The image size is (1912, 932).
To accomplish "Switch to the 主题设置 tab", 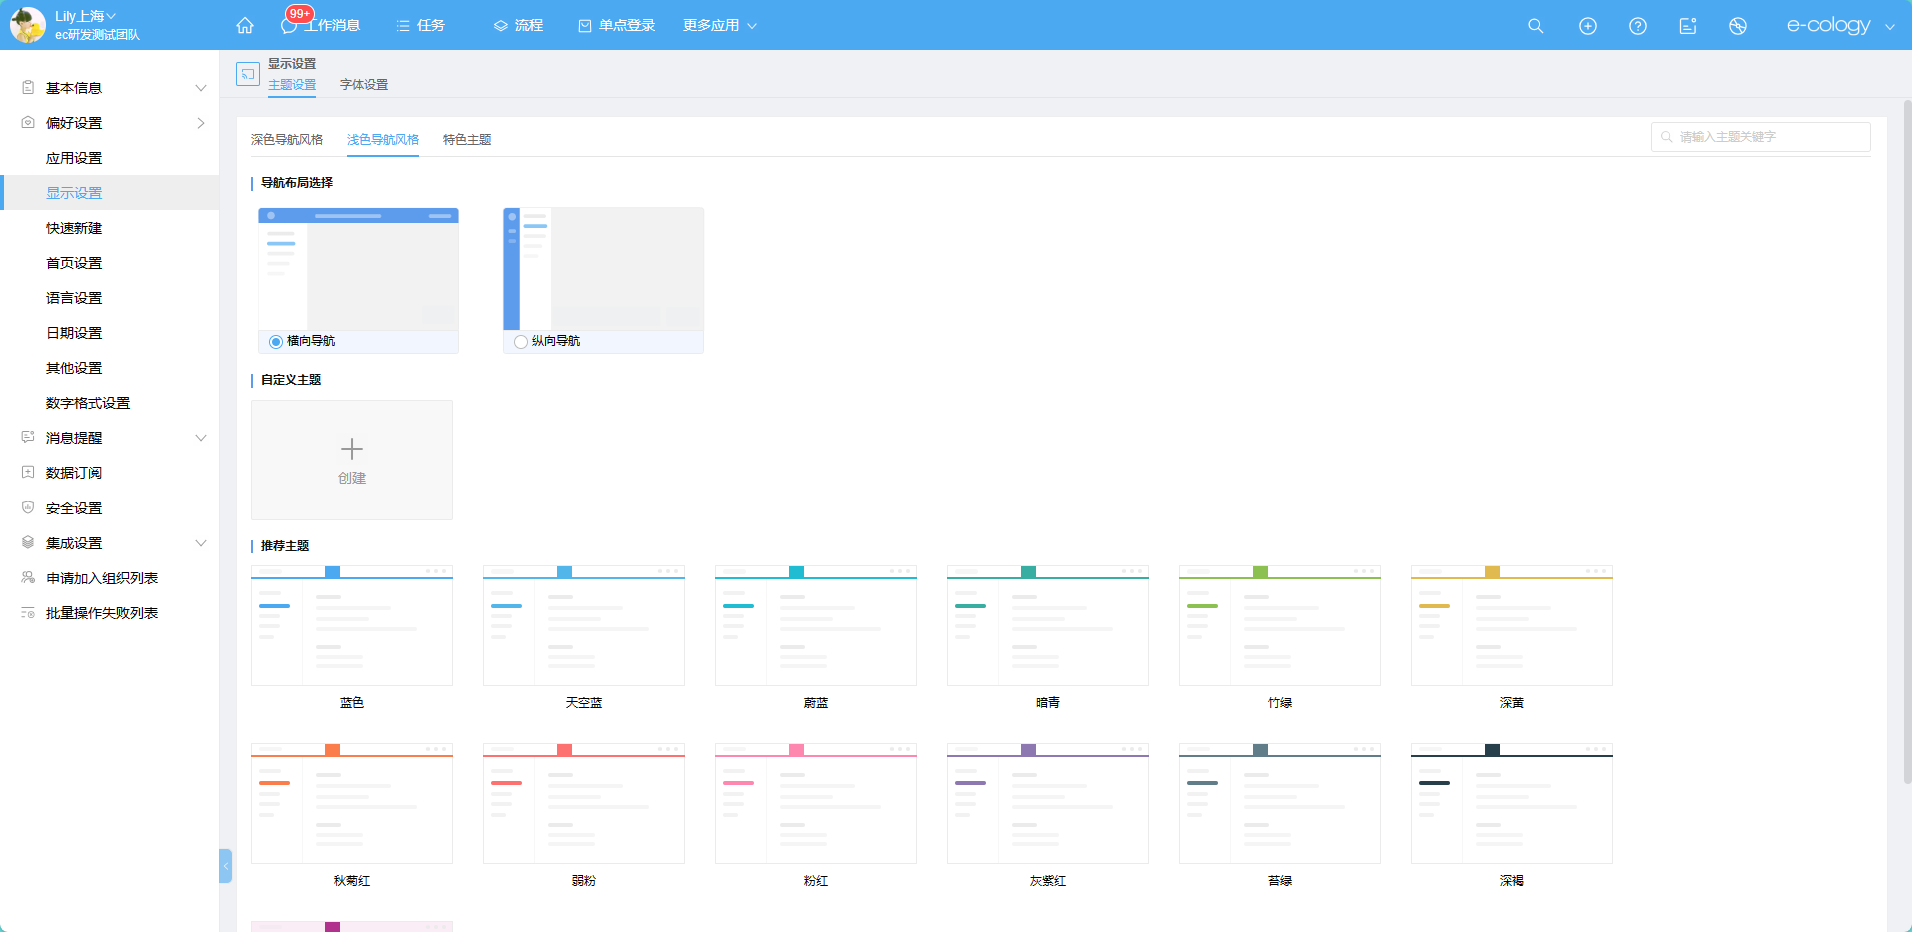I will (x=292, y=85).
